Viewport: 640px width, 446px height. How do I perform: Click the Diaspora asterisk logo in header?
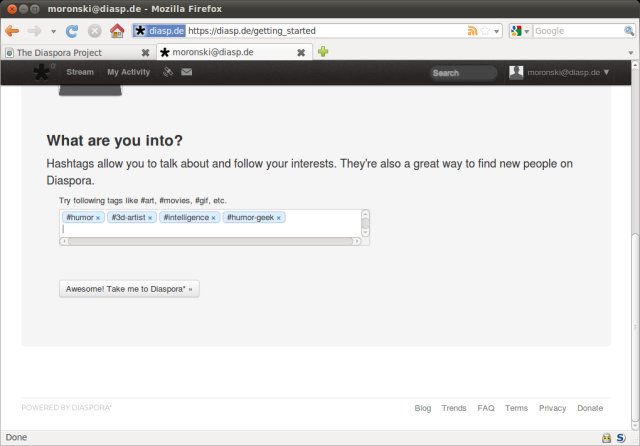[42, 72]
